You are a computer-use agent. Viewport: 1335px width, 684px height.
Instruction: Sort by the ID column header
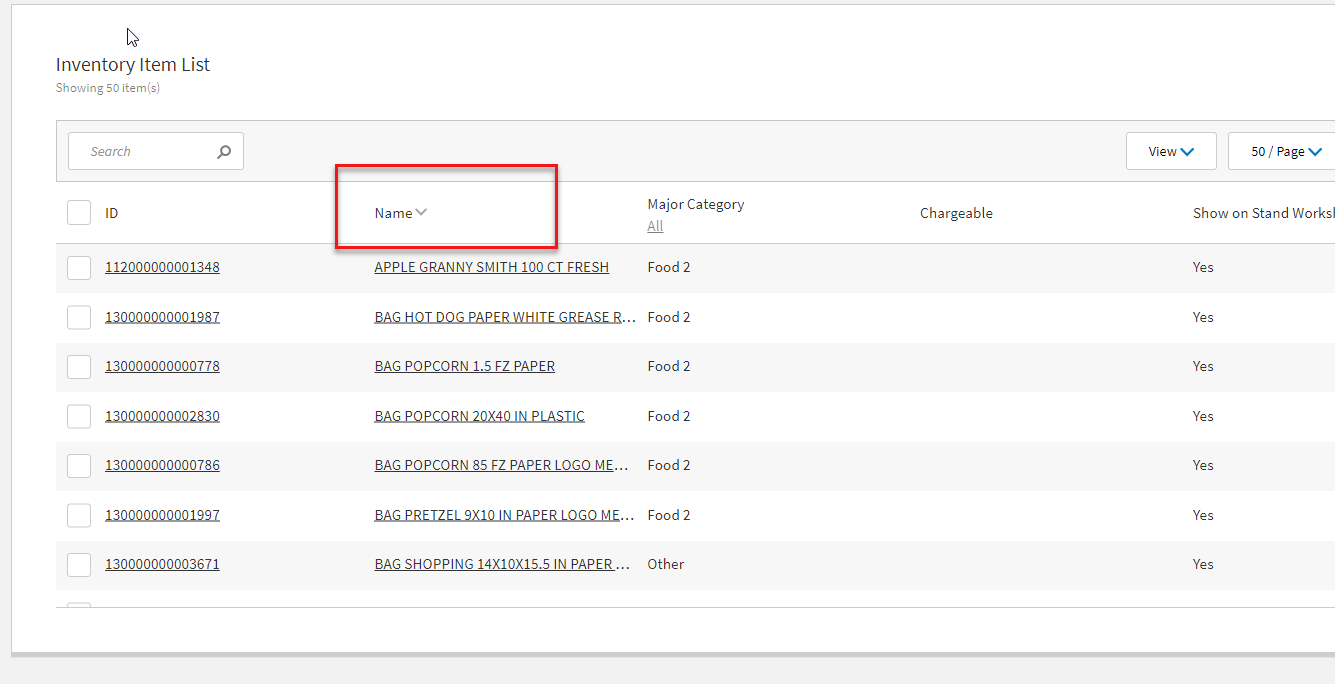point(112,213)
